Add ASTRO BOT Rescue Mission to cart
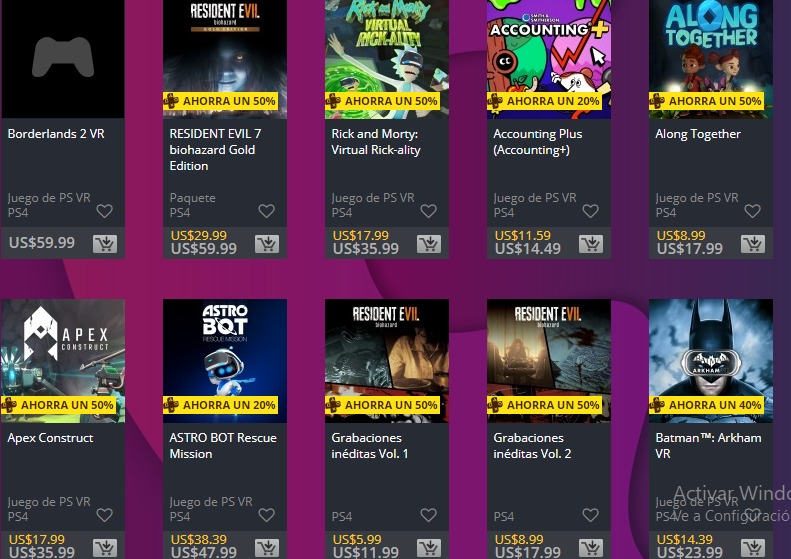791x559 pixels. click(267, 548)
